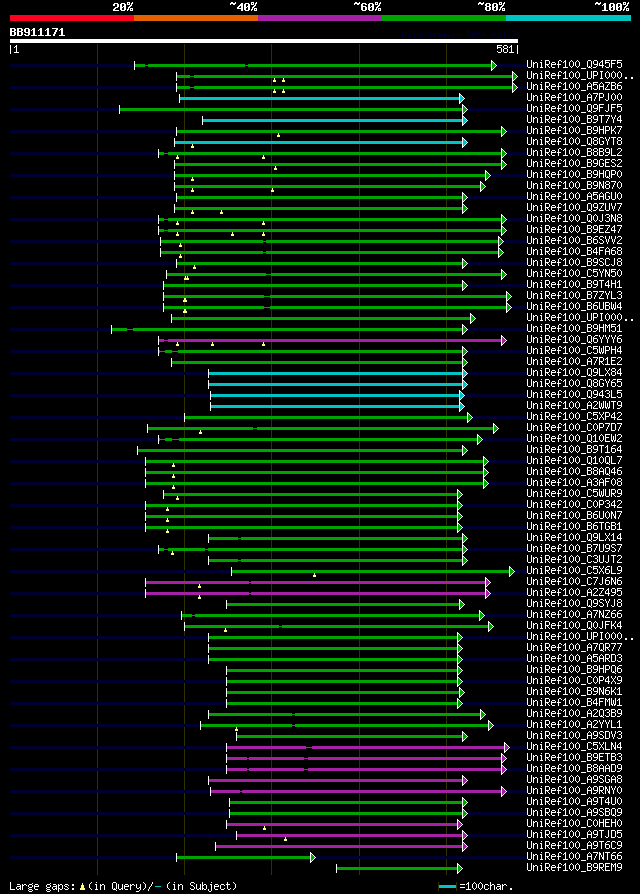Click the UniRef100_A7NT66 label
Image resolution: width=640 pixels, height=894 pixels.
[574, 856]
